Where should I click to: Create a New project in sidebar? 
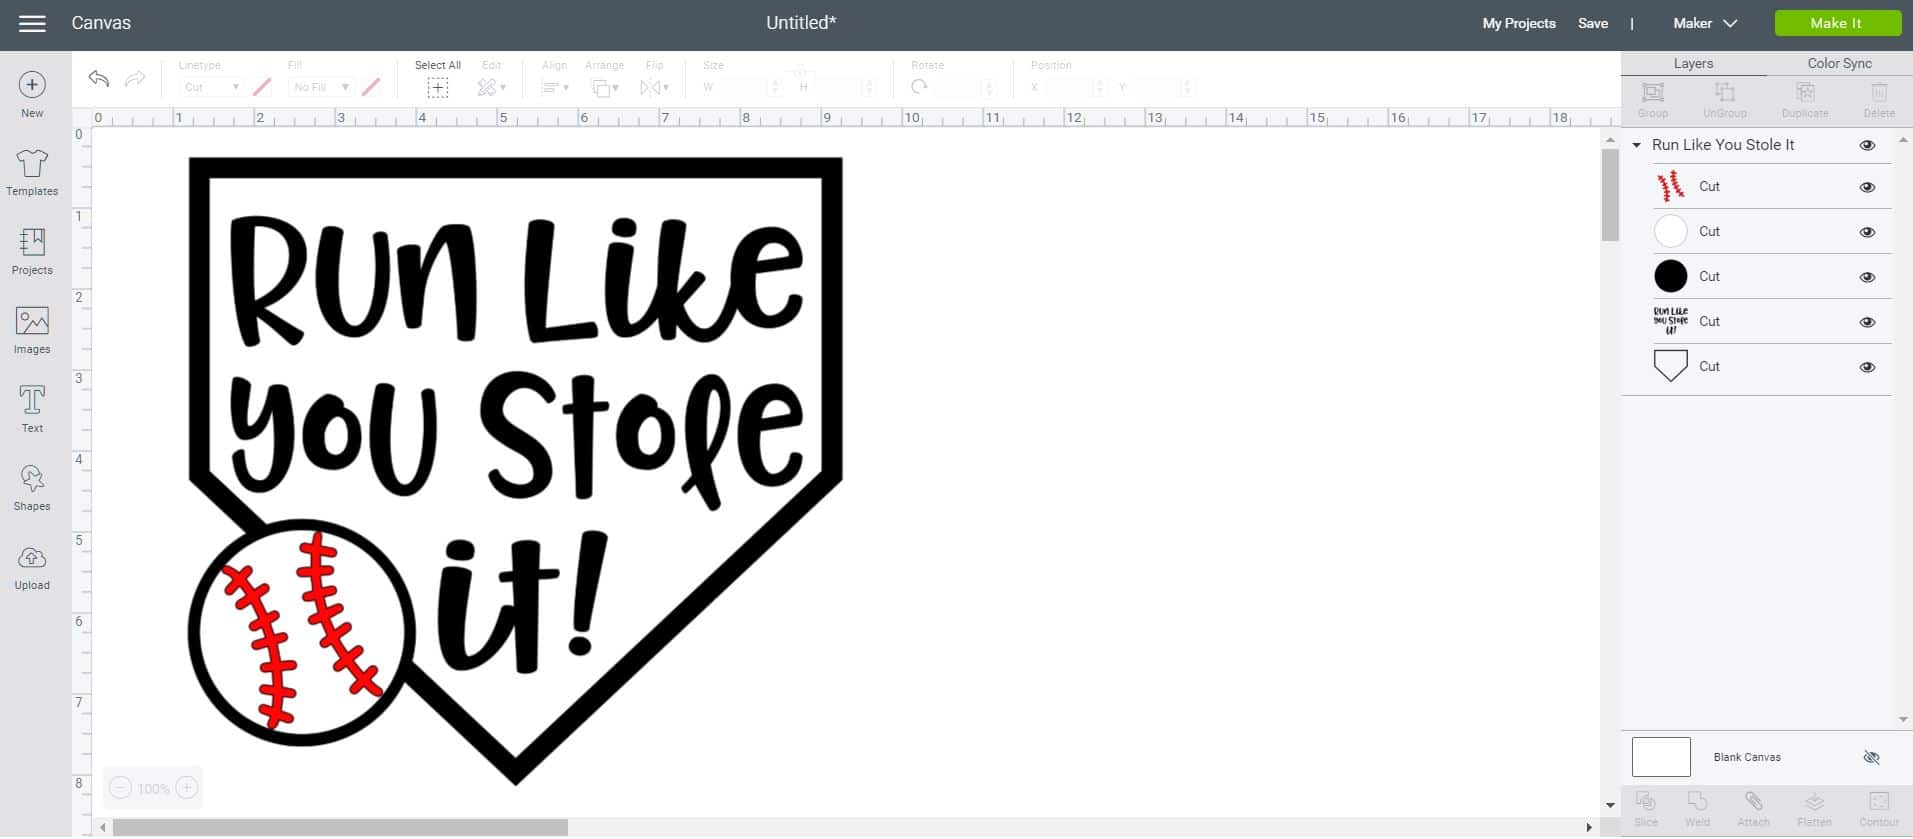32,95
